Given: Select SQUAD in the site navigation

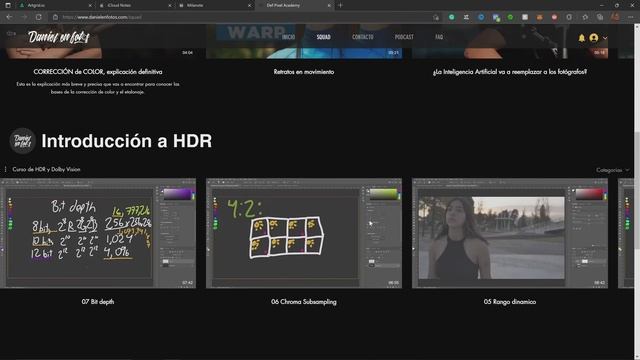Looking at the screenshot, I should pos(324,37).
